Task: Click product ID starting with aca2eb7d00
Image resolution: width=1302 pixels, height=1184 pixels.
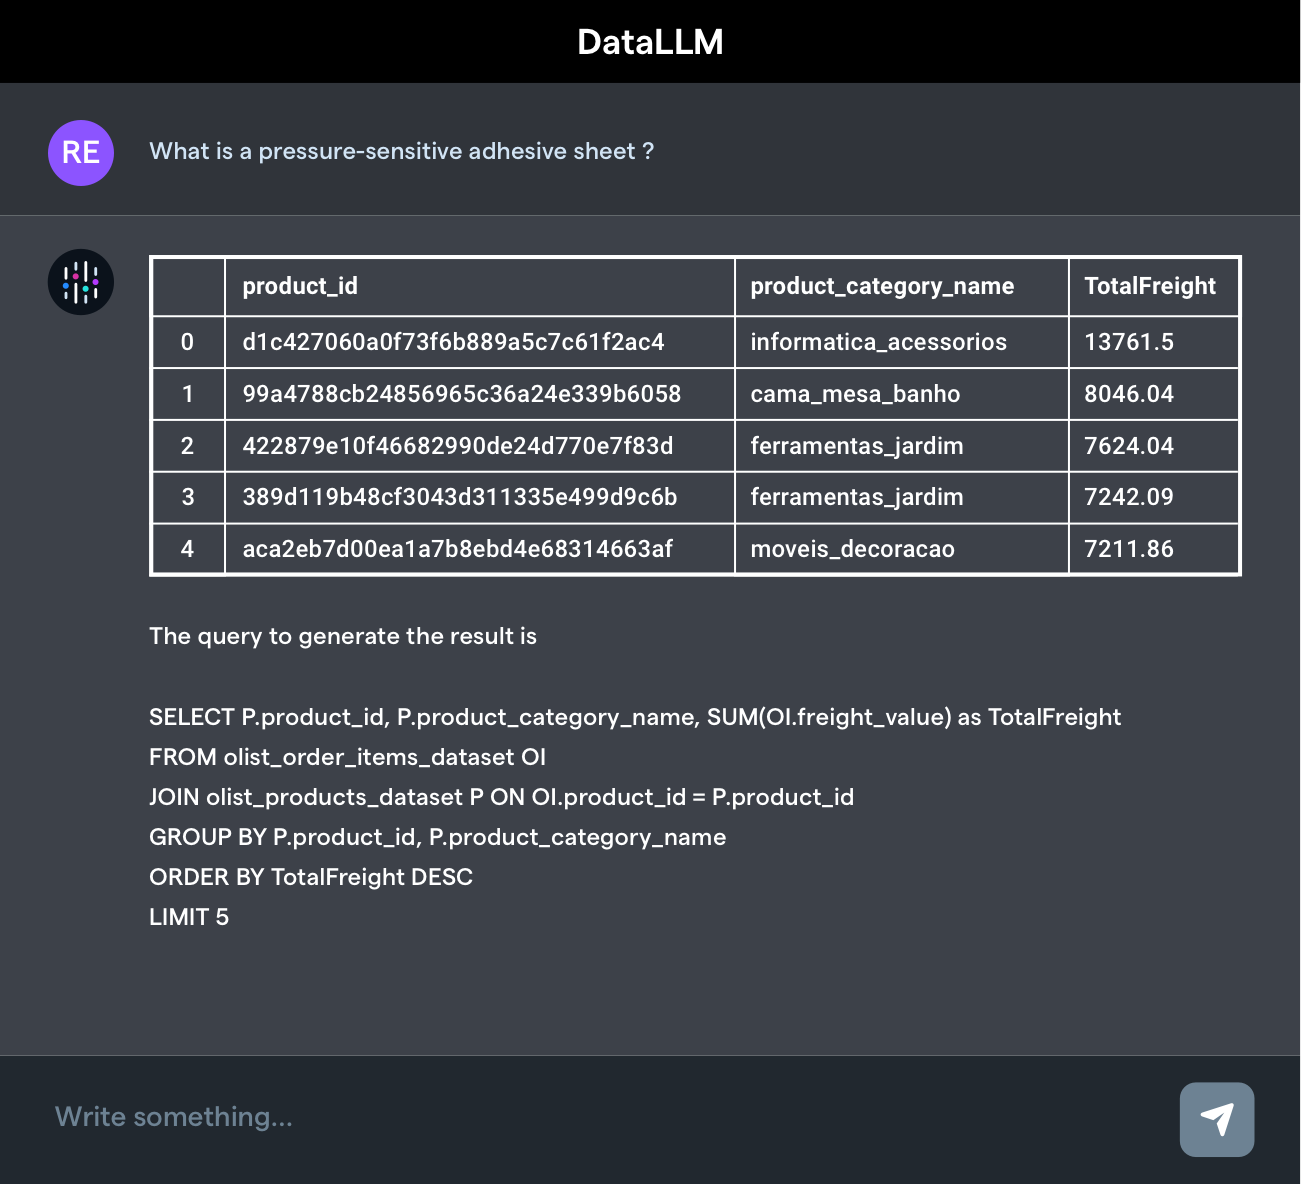Action: 457,549
